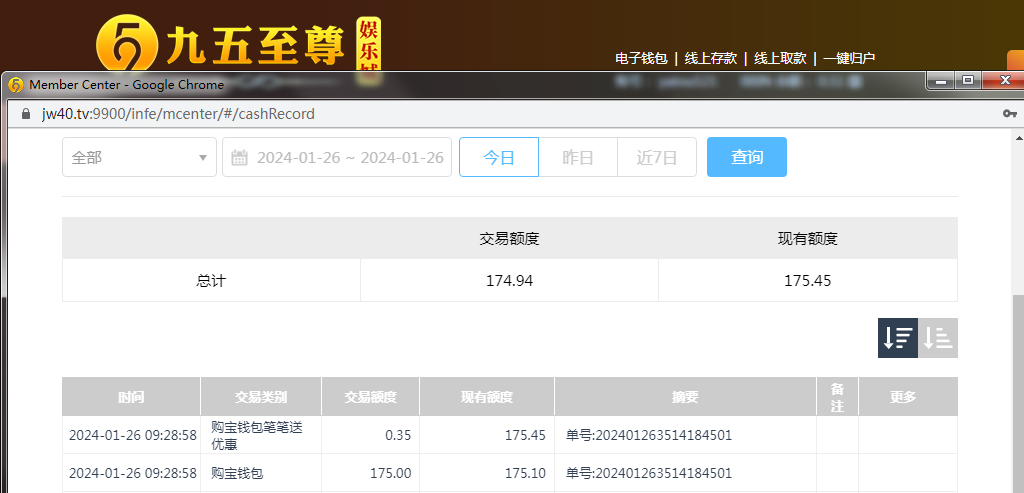Click the Chrome window favicon icon
This screenshot has height=493, width=1024.
(16, 85)
